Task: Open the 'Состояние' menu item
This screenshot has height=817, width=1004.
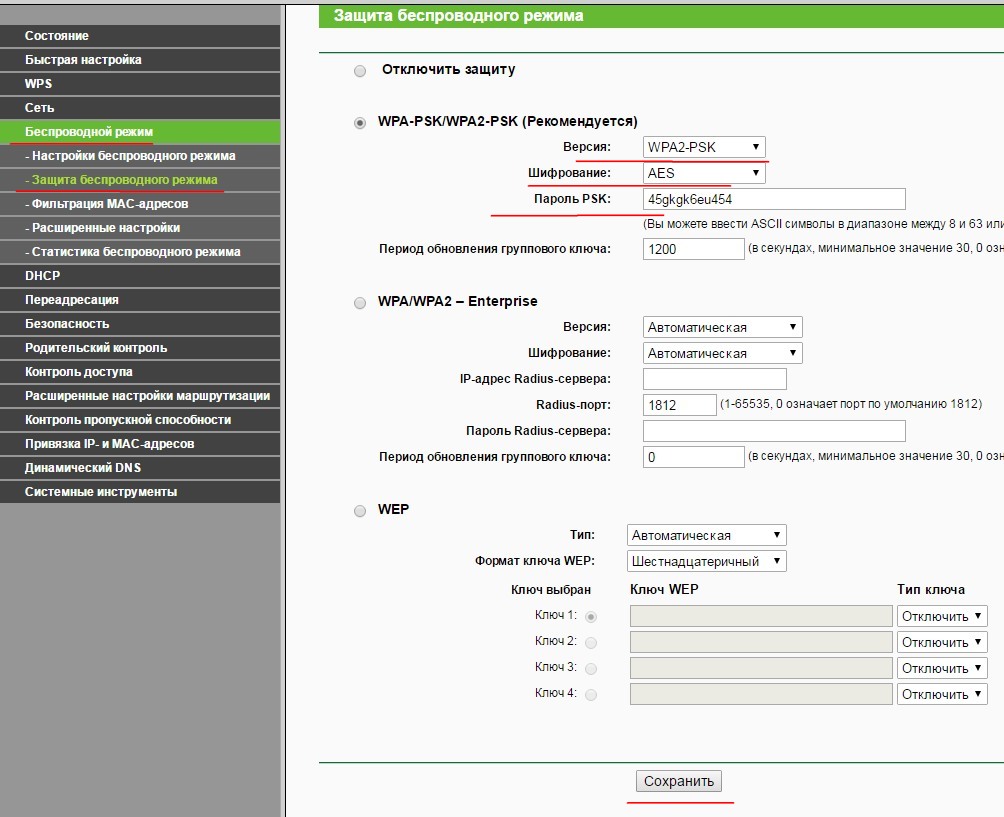Action: [140, 36]
